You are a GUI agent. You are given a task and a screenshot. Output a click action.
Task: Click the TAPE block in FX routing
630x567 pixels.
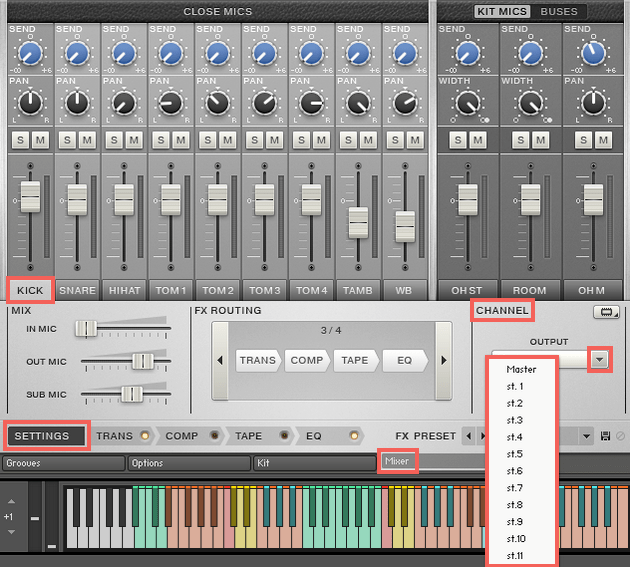[x=356, y=360]
